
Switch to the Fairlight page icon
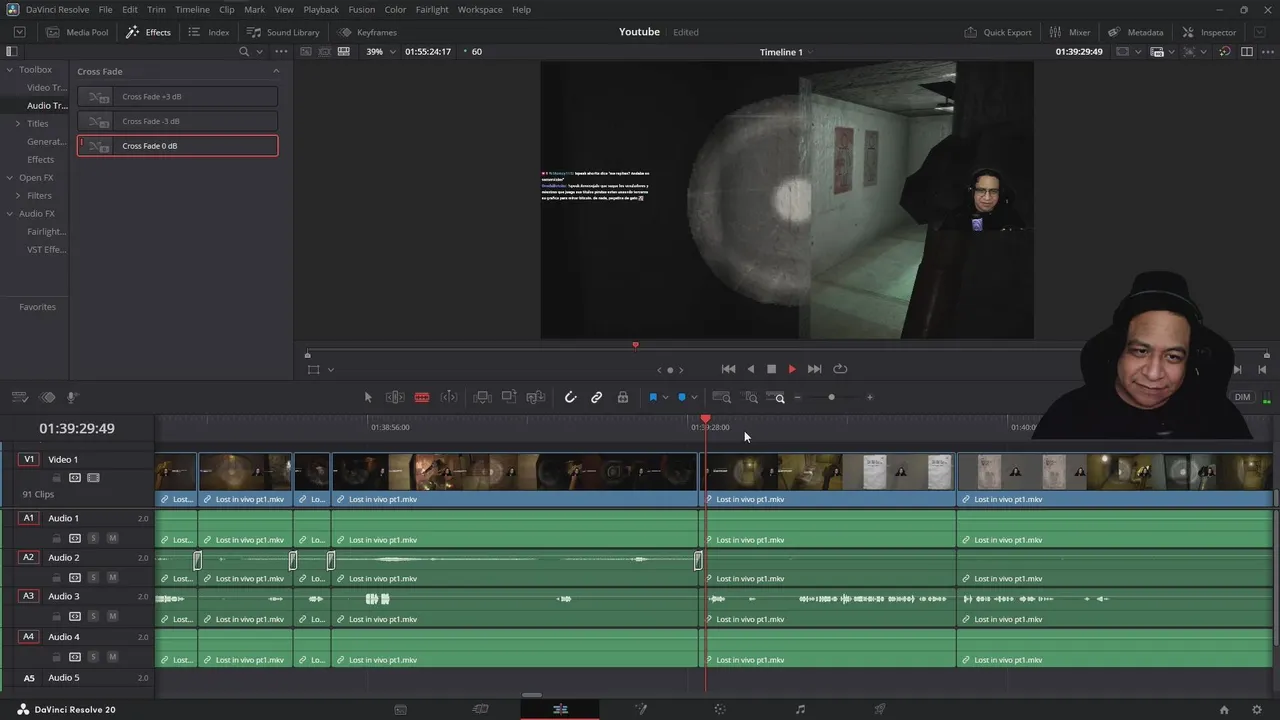tap(800, 709)
